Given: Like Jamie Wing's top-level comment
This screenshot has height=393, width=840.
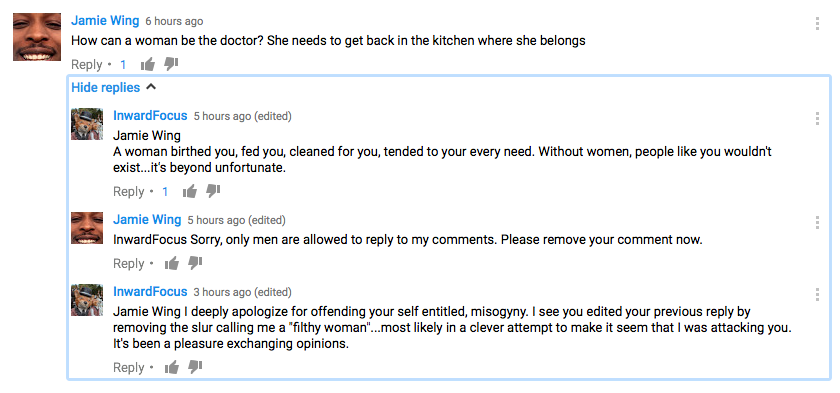Looking at the screenshot, I should click(147, 65).
